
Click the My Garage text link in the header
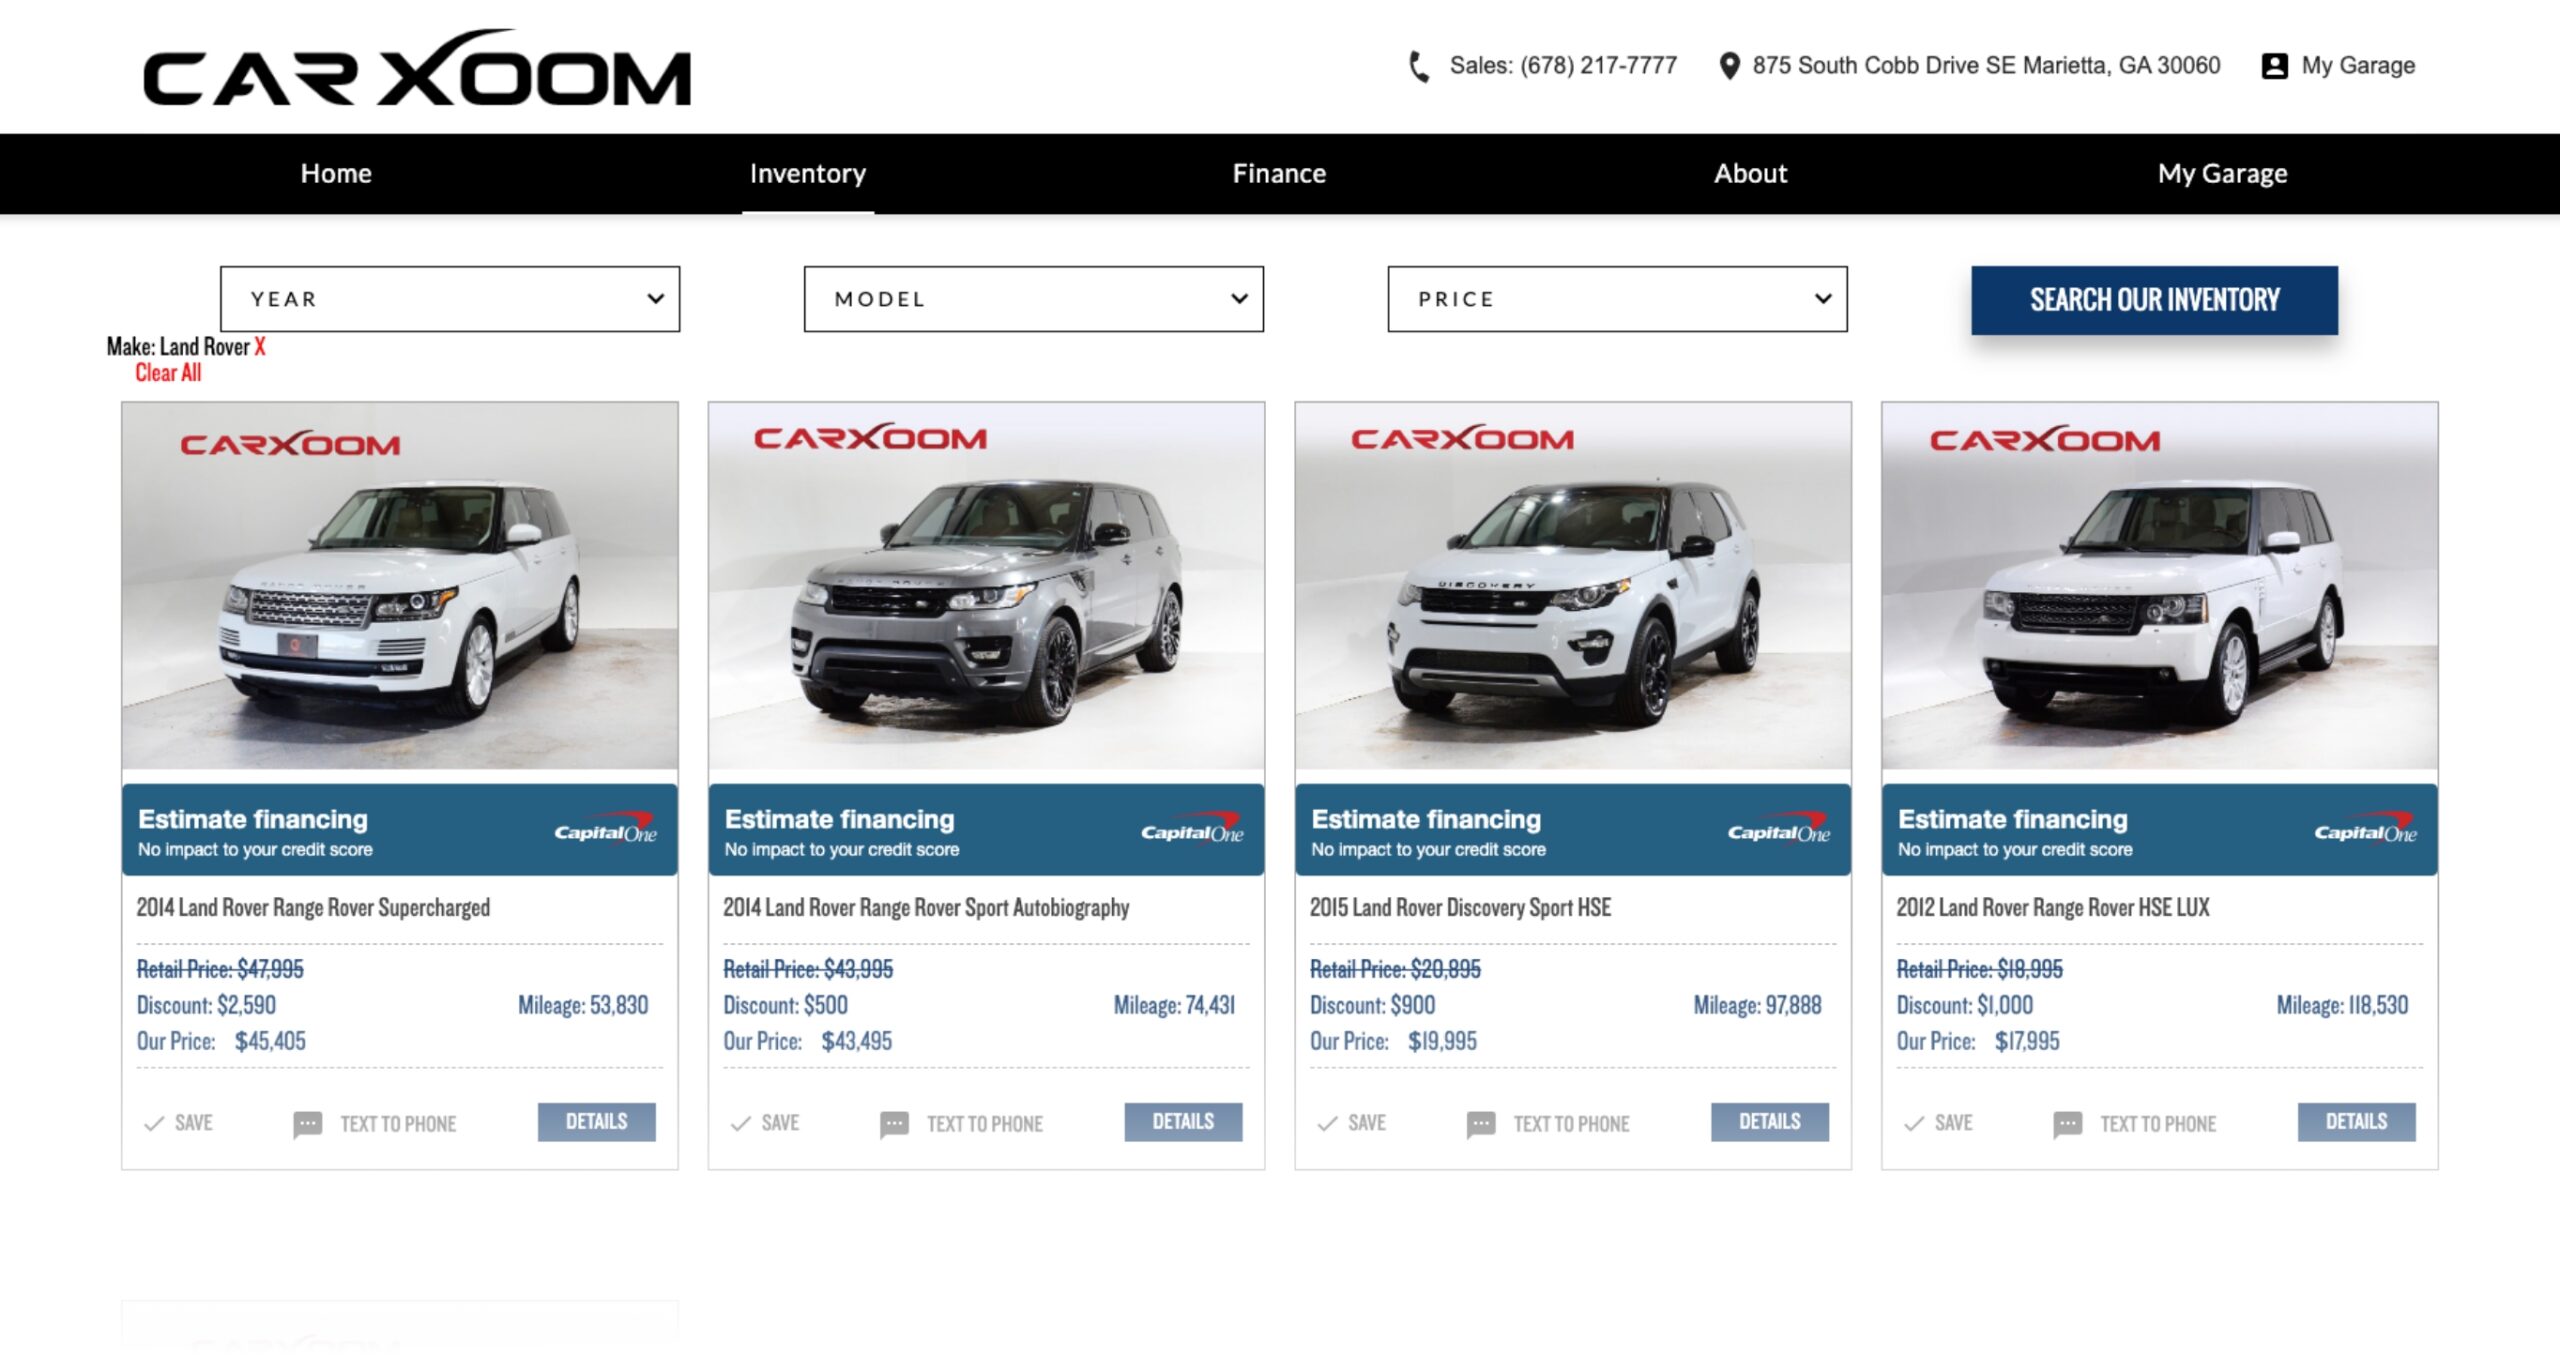(2358, 66)
